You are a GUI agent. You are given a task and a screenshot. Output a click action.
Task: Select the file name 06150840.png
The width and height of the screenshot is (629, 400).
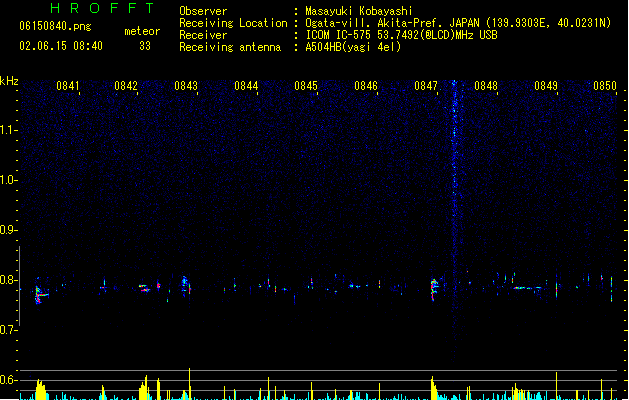(x=55, y=26)
